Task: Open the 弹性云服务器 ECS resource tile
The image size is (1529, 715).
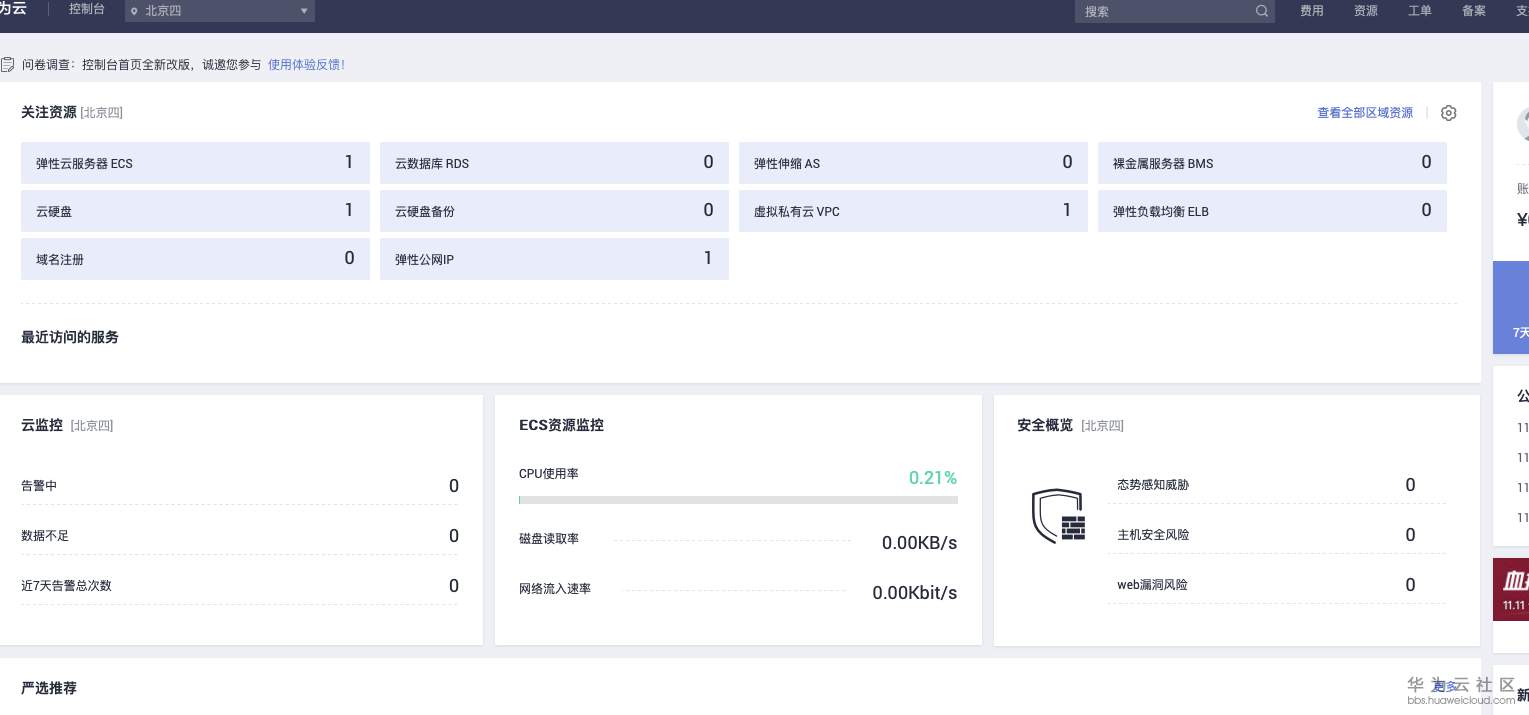Action: click(195, 163)
